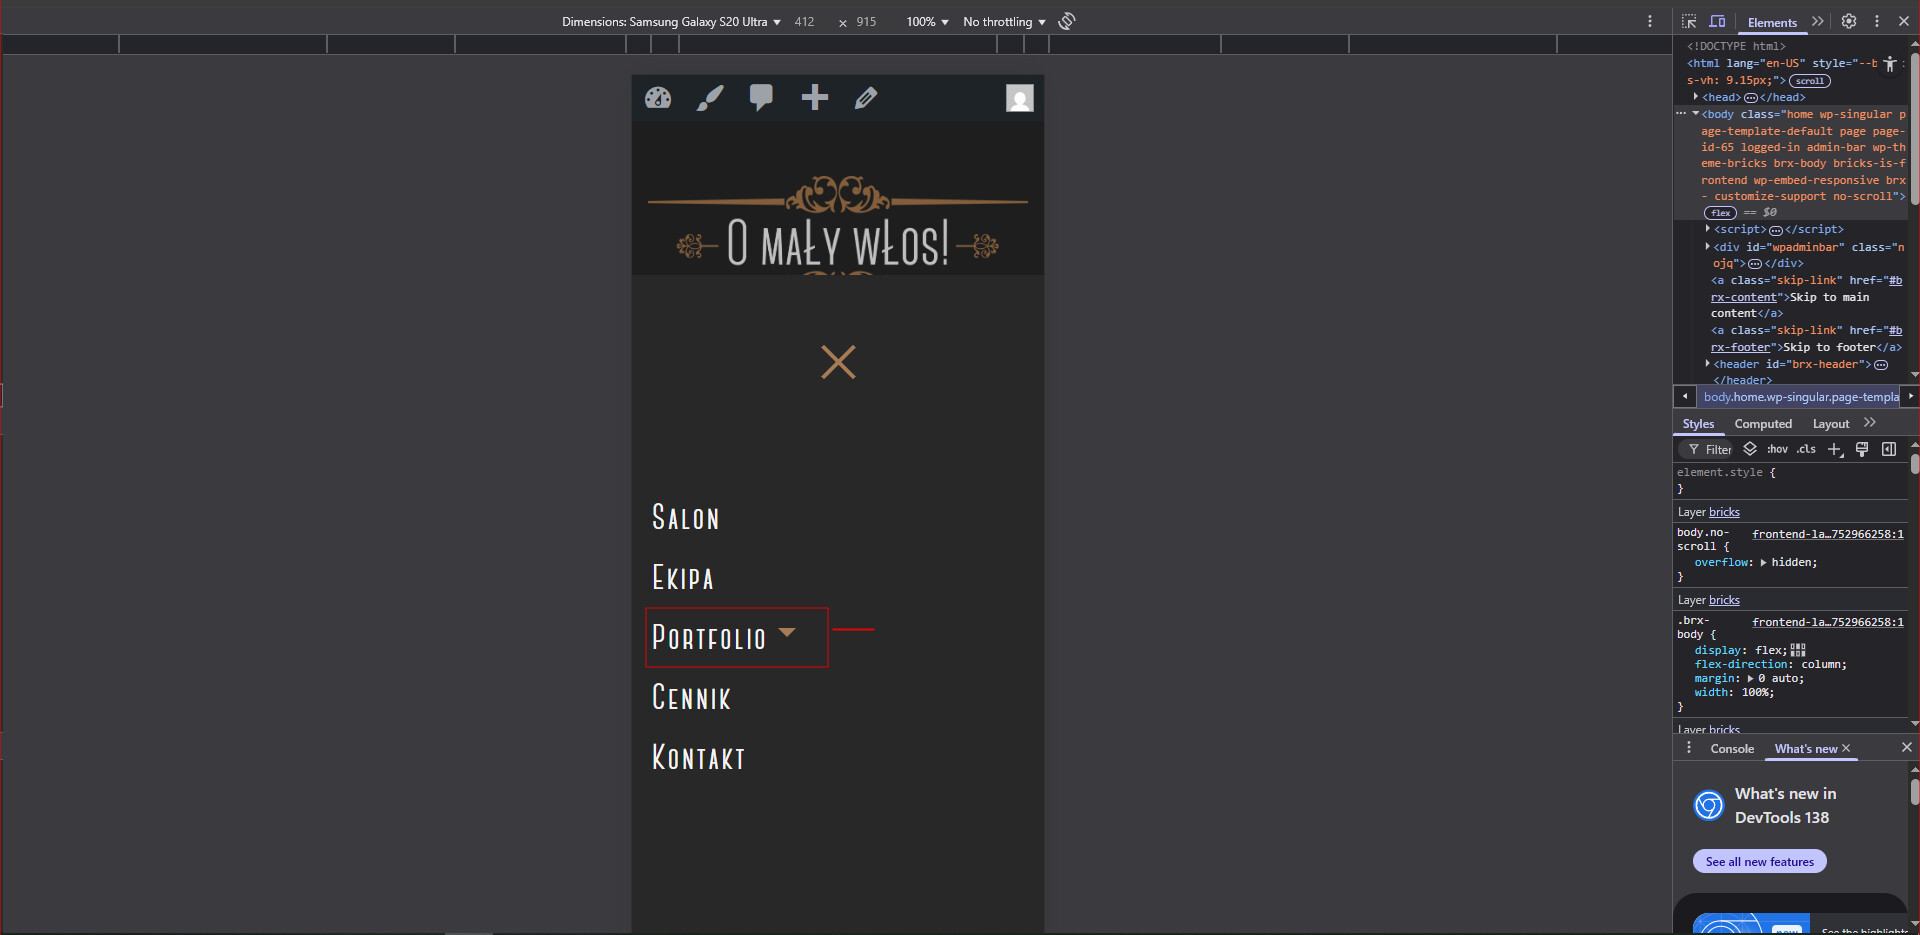Image resolution: width=1920 pixels, height=935 pixels.
Task: Click the bricks layer link above body.no-scroll
Action: point(1724,512)
